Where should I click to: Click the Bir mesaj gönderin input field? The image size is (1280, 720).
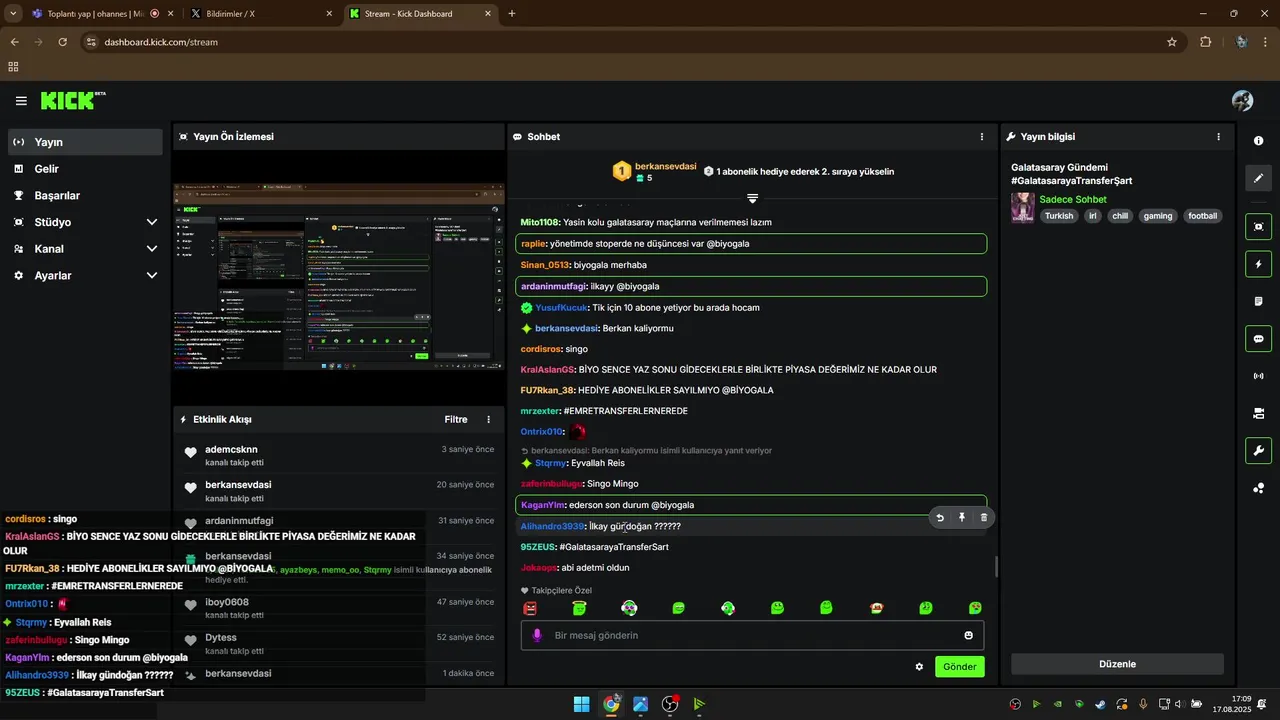(752, 636)
